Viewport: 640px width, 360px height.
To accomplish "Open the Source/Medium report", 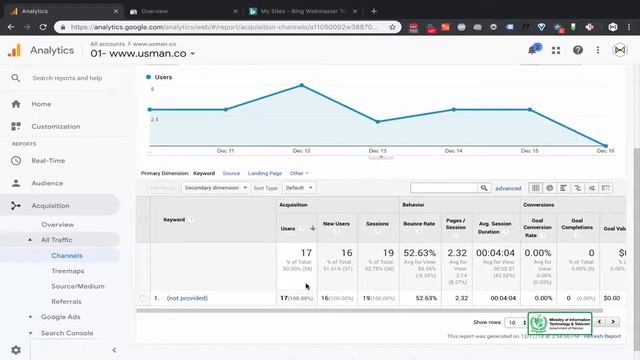I will click(x=78, y=287).
